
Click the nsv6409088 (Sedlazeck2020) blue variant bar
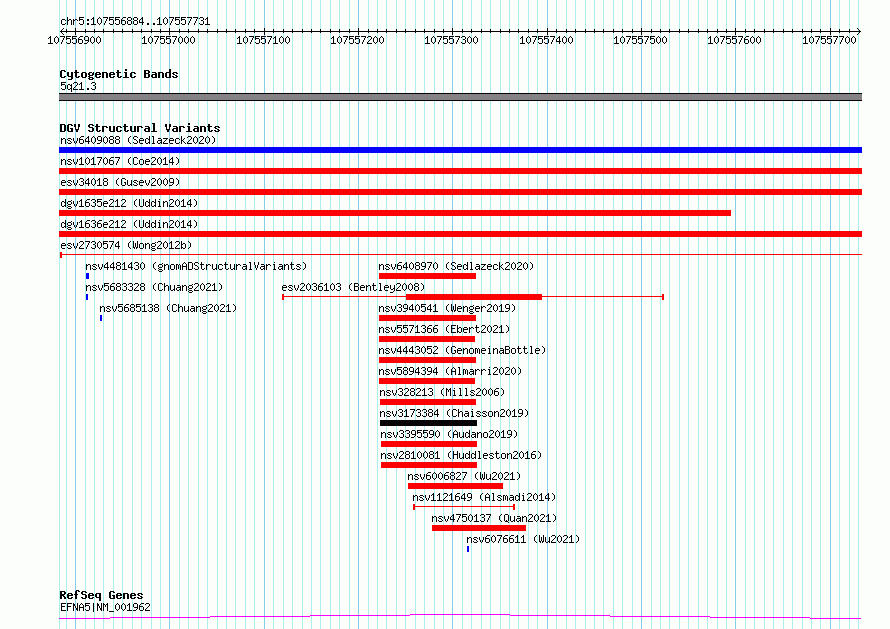tap(460, 150)
